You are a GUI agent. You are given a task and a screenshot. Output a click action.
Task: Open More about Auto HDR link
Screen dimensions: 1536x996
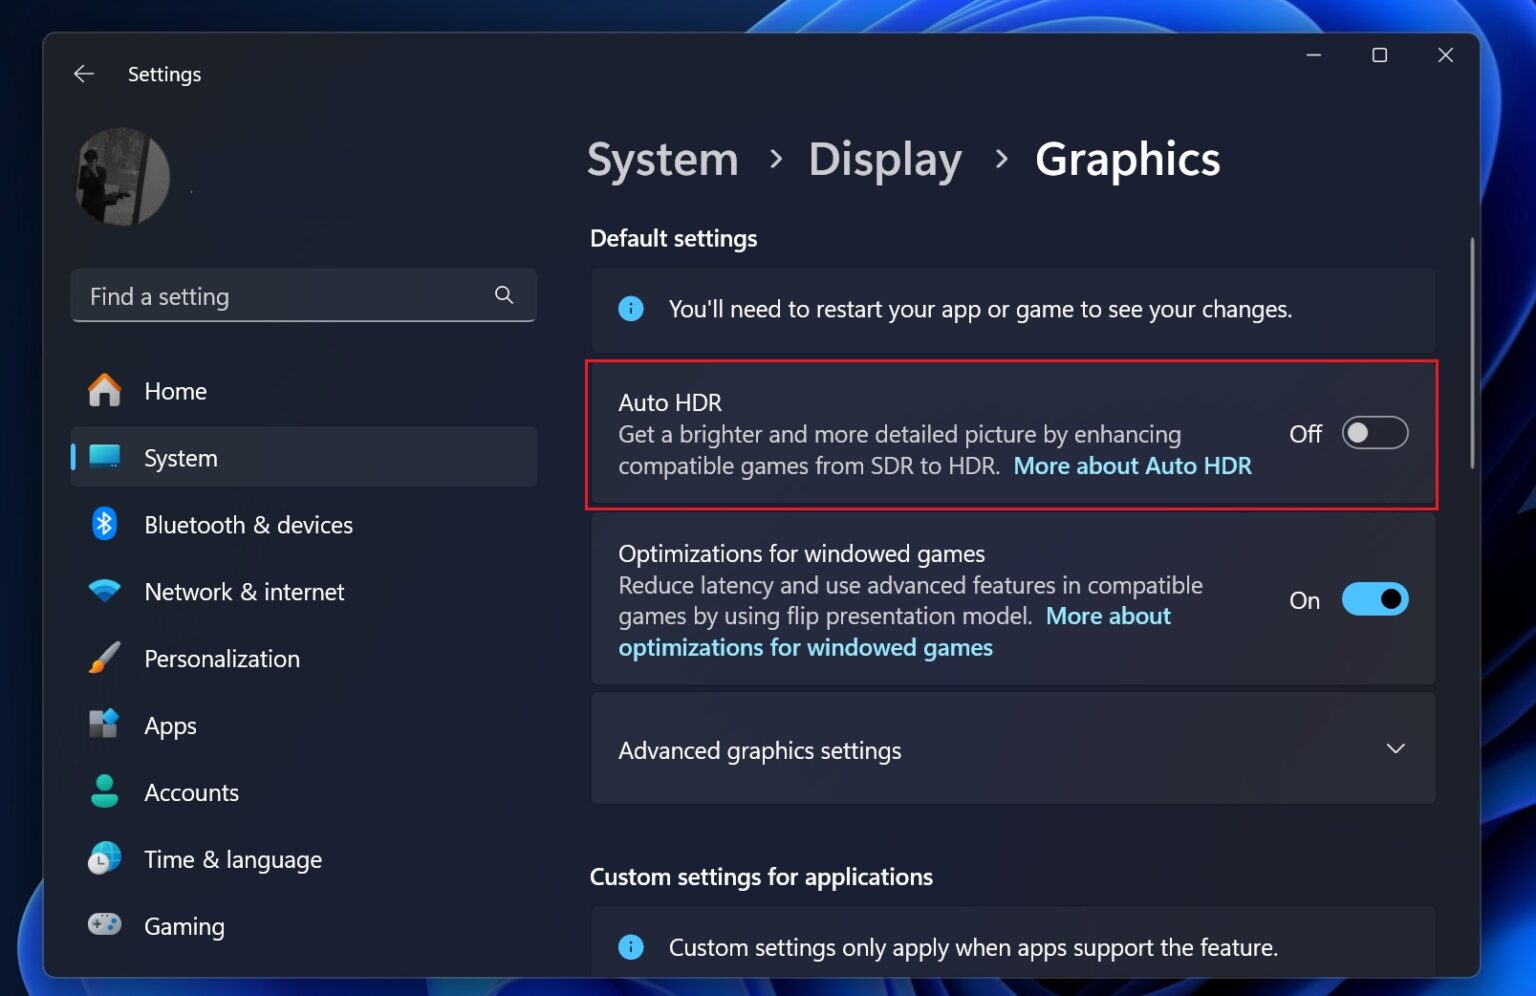click(x=1132, y=465)
